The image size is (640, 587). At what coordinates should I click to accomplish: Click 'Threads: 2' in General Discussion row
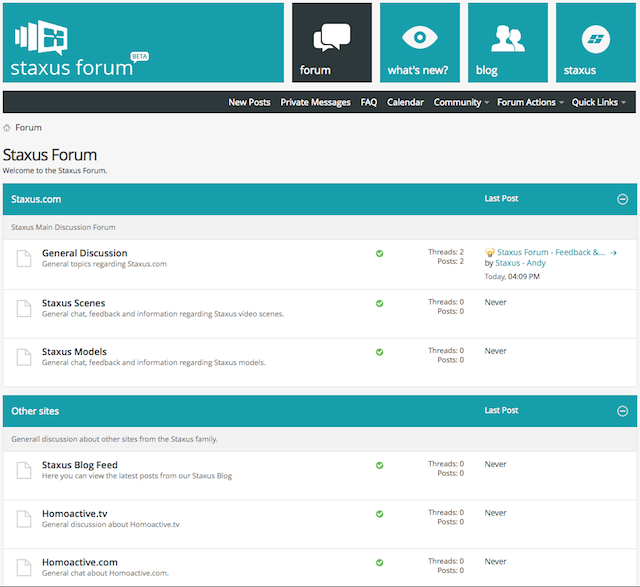pyautogui.click(x=446, y=252)
